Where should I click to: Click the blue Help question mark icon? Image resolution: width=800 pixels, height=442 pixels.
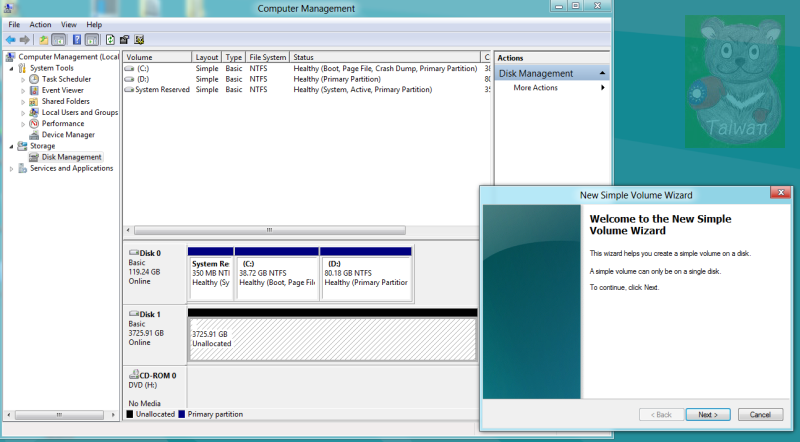(x=77, y=40)
